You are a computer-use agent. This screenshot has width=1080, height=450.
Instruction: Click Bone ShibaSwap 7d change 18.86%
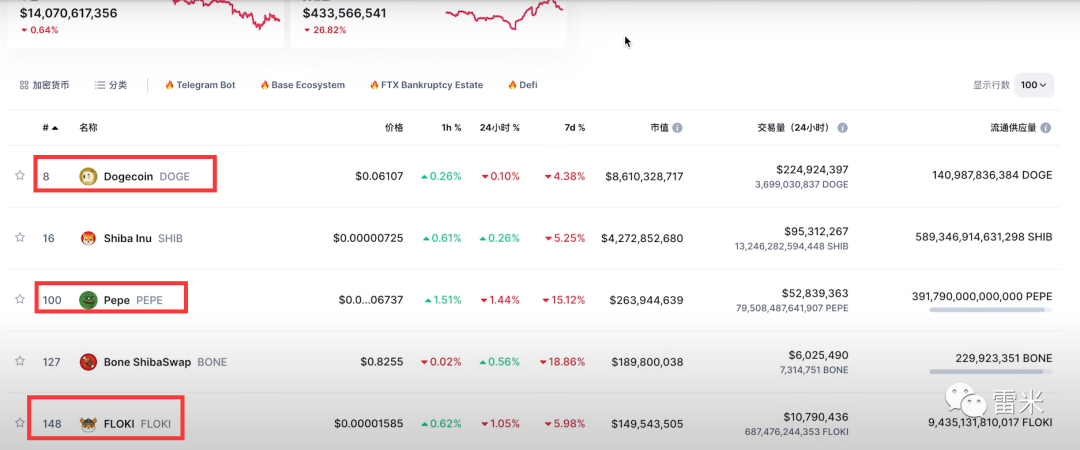point(563,362)
